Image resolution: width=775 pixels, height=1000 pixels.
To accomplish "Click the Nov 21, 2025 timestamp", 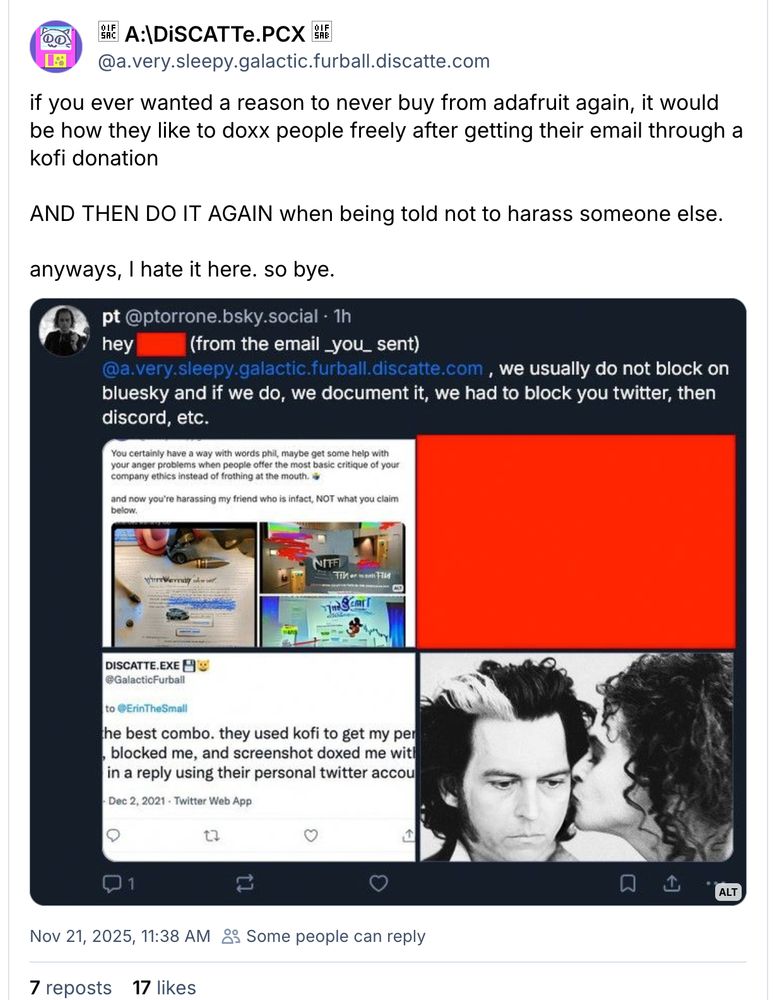I will pyautogui.click(x=120, y=936).
